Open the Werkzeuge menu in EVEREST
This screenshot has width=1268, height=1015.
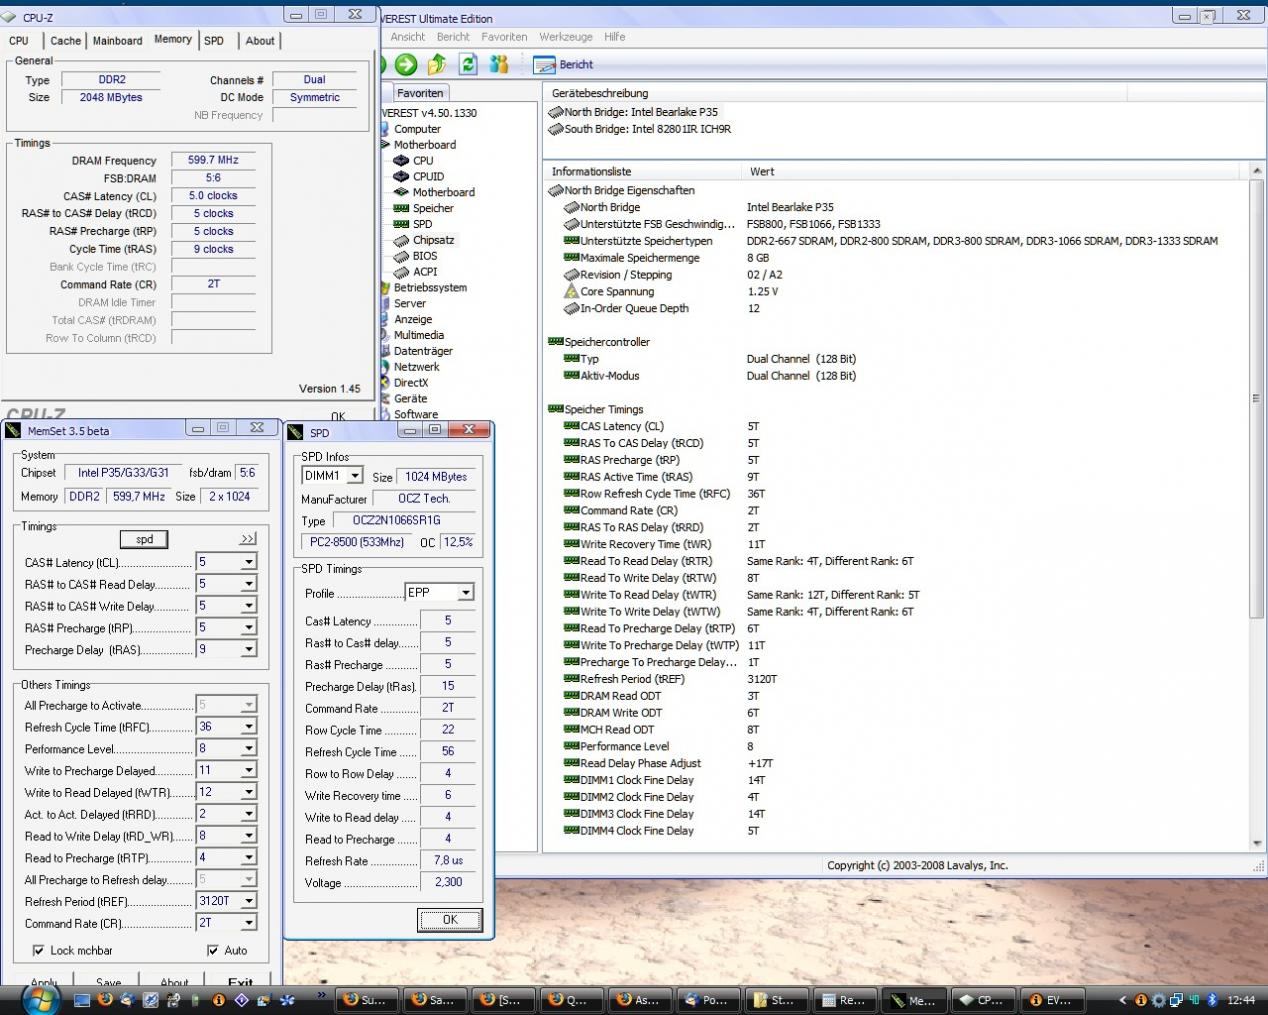point(566,37)
